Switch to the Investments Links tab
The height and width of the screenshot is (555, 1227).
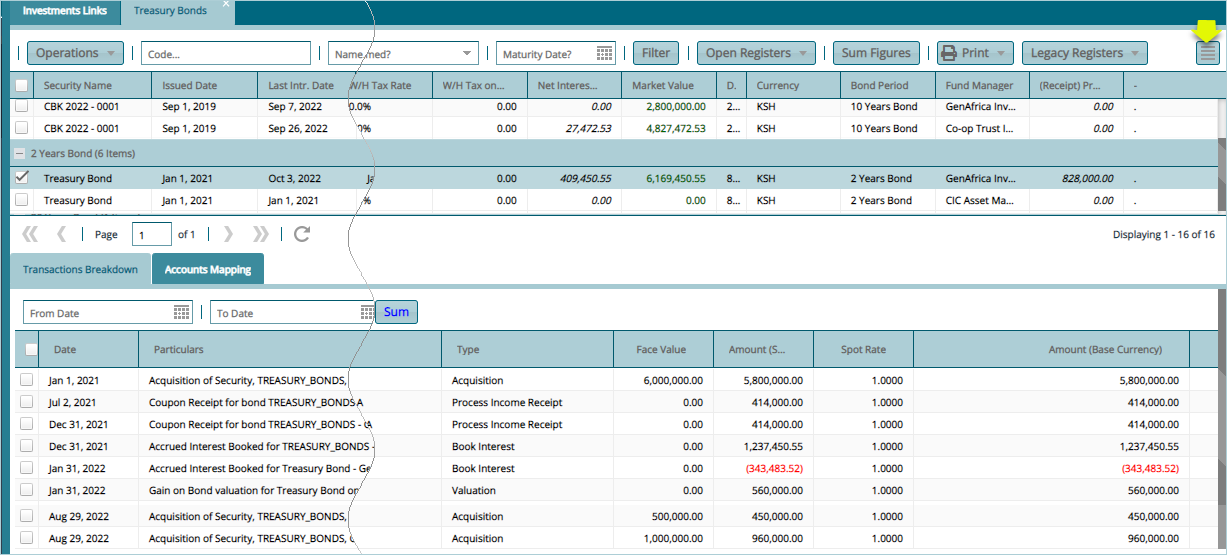tap(65, 11)
